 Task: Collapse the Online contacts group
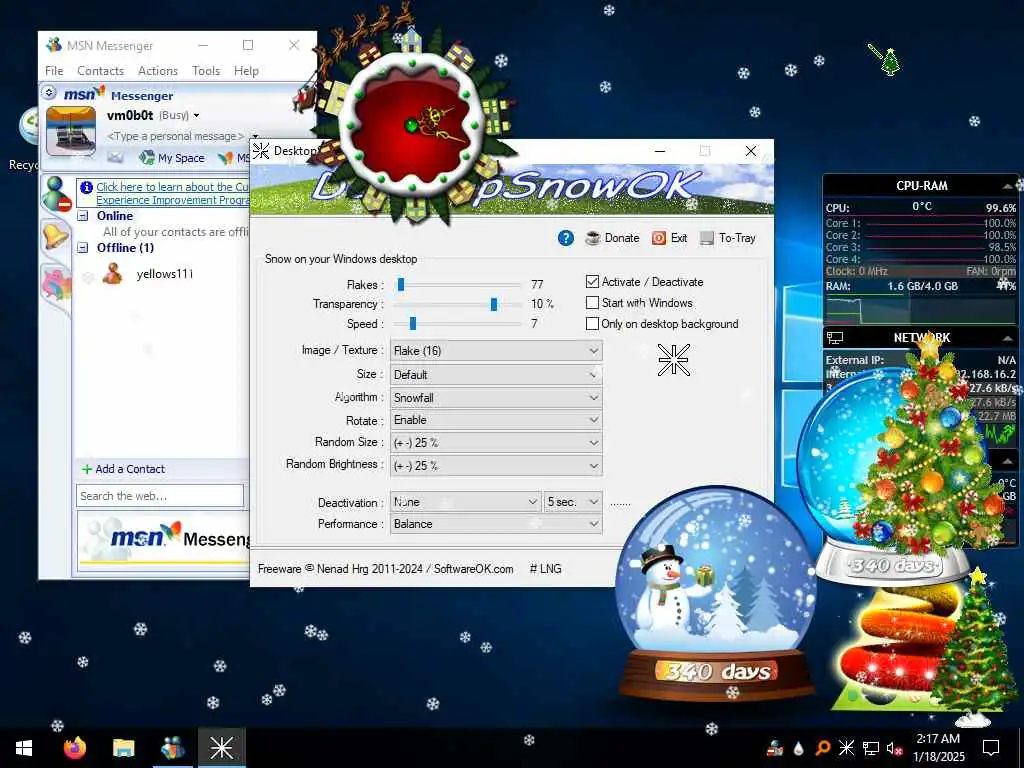pyautogui.click(x=83, y=216)
